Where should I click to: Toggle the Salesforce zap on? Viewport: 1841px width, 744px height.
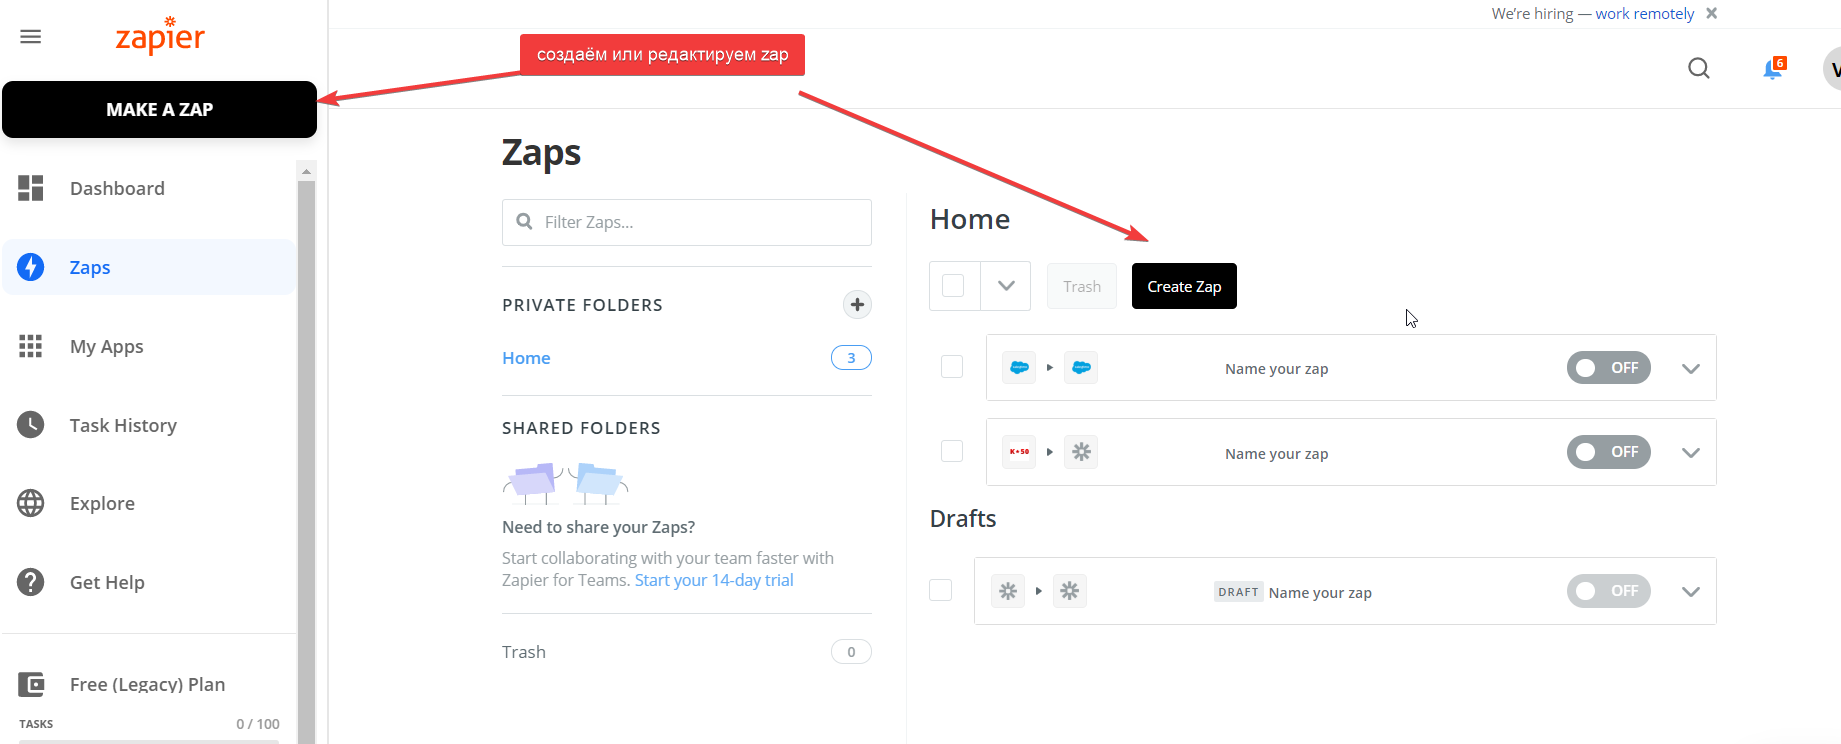(x=1608, y=368)
